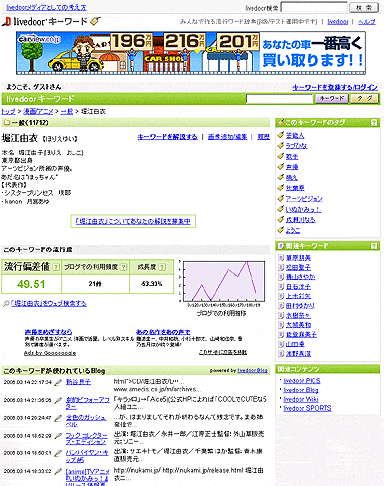
Task: Click the tag icon beside the livedoor キーワード logo
Action: tap(95, 21)
